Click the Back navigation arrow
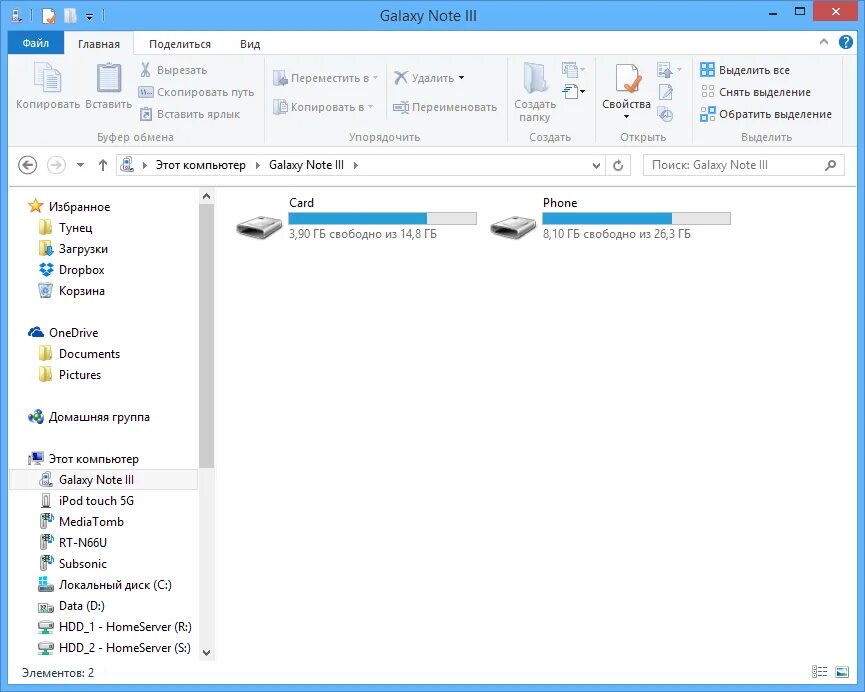865x692 pixels. 28,165
